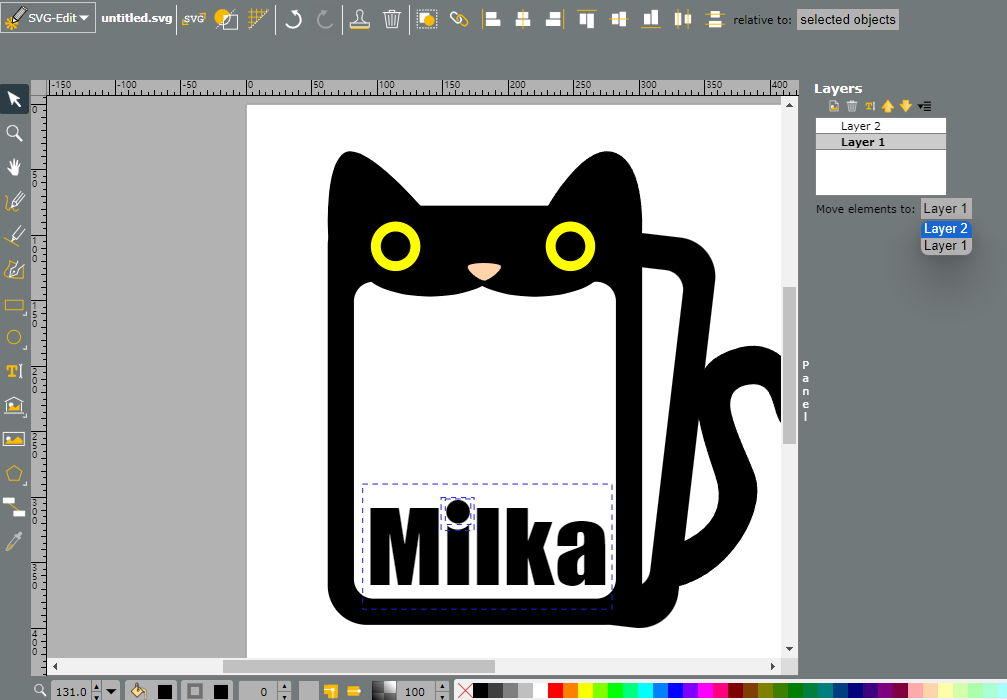This screenshot has height=700, width=1007.
Task: Activate the Text tool
Action: coord(14,371)
